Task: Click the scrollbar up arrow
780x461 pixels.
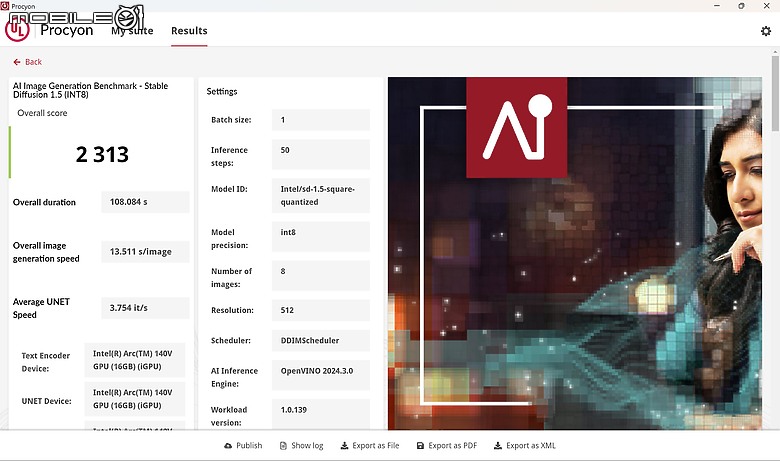Action: pos(776,51)
